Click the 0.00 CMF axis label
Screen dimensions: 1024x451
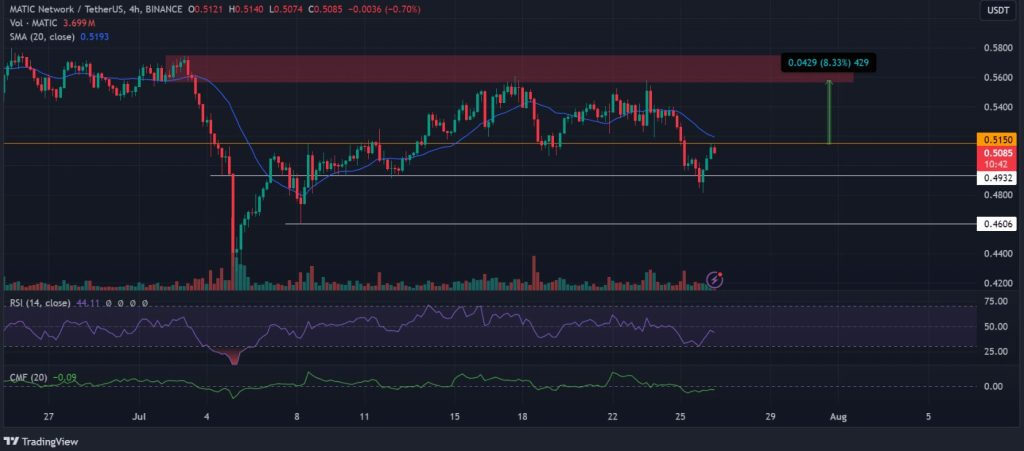[x=995, y=386]
